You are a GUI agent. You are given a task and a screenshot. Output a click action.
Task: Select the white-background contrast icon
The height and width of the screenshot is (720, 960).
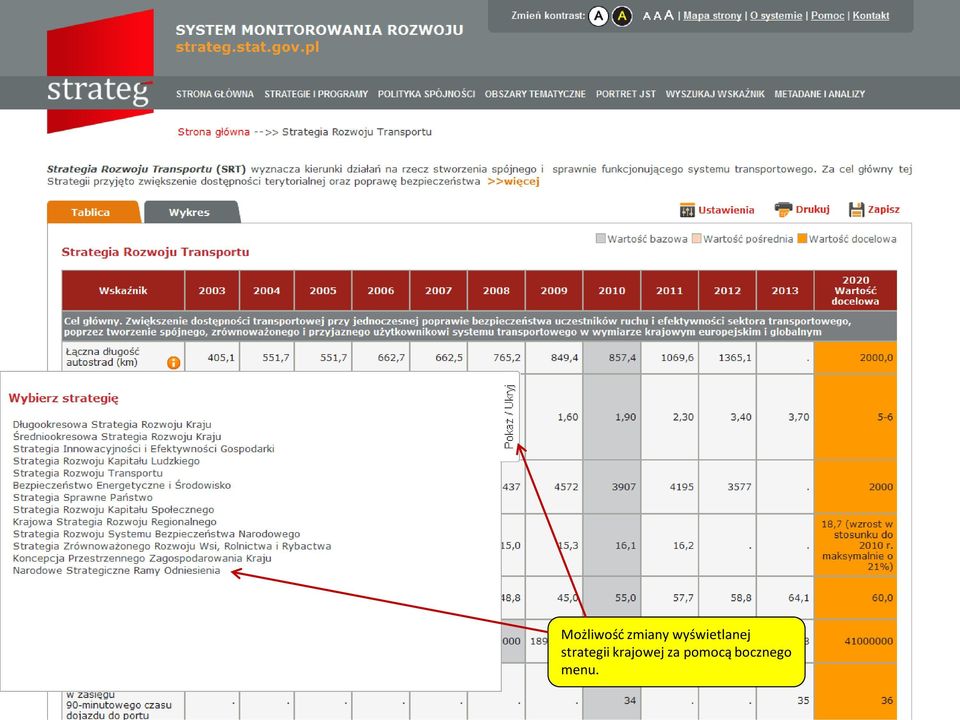(598, 16)
